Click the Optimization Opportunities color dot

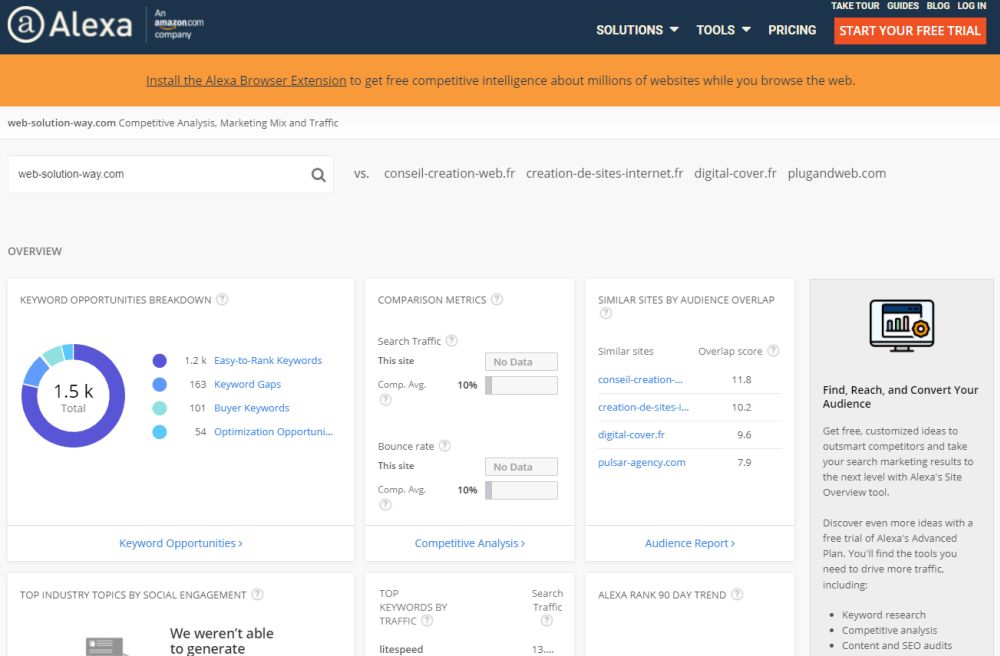(x=159, y=432)
